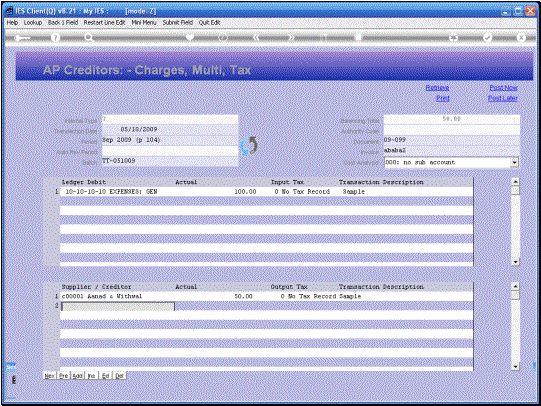This screenshot has height=406, width=541.
Task: Click the checkmark submit icon
Action: (487, 37)
